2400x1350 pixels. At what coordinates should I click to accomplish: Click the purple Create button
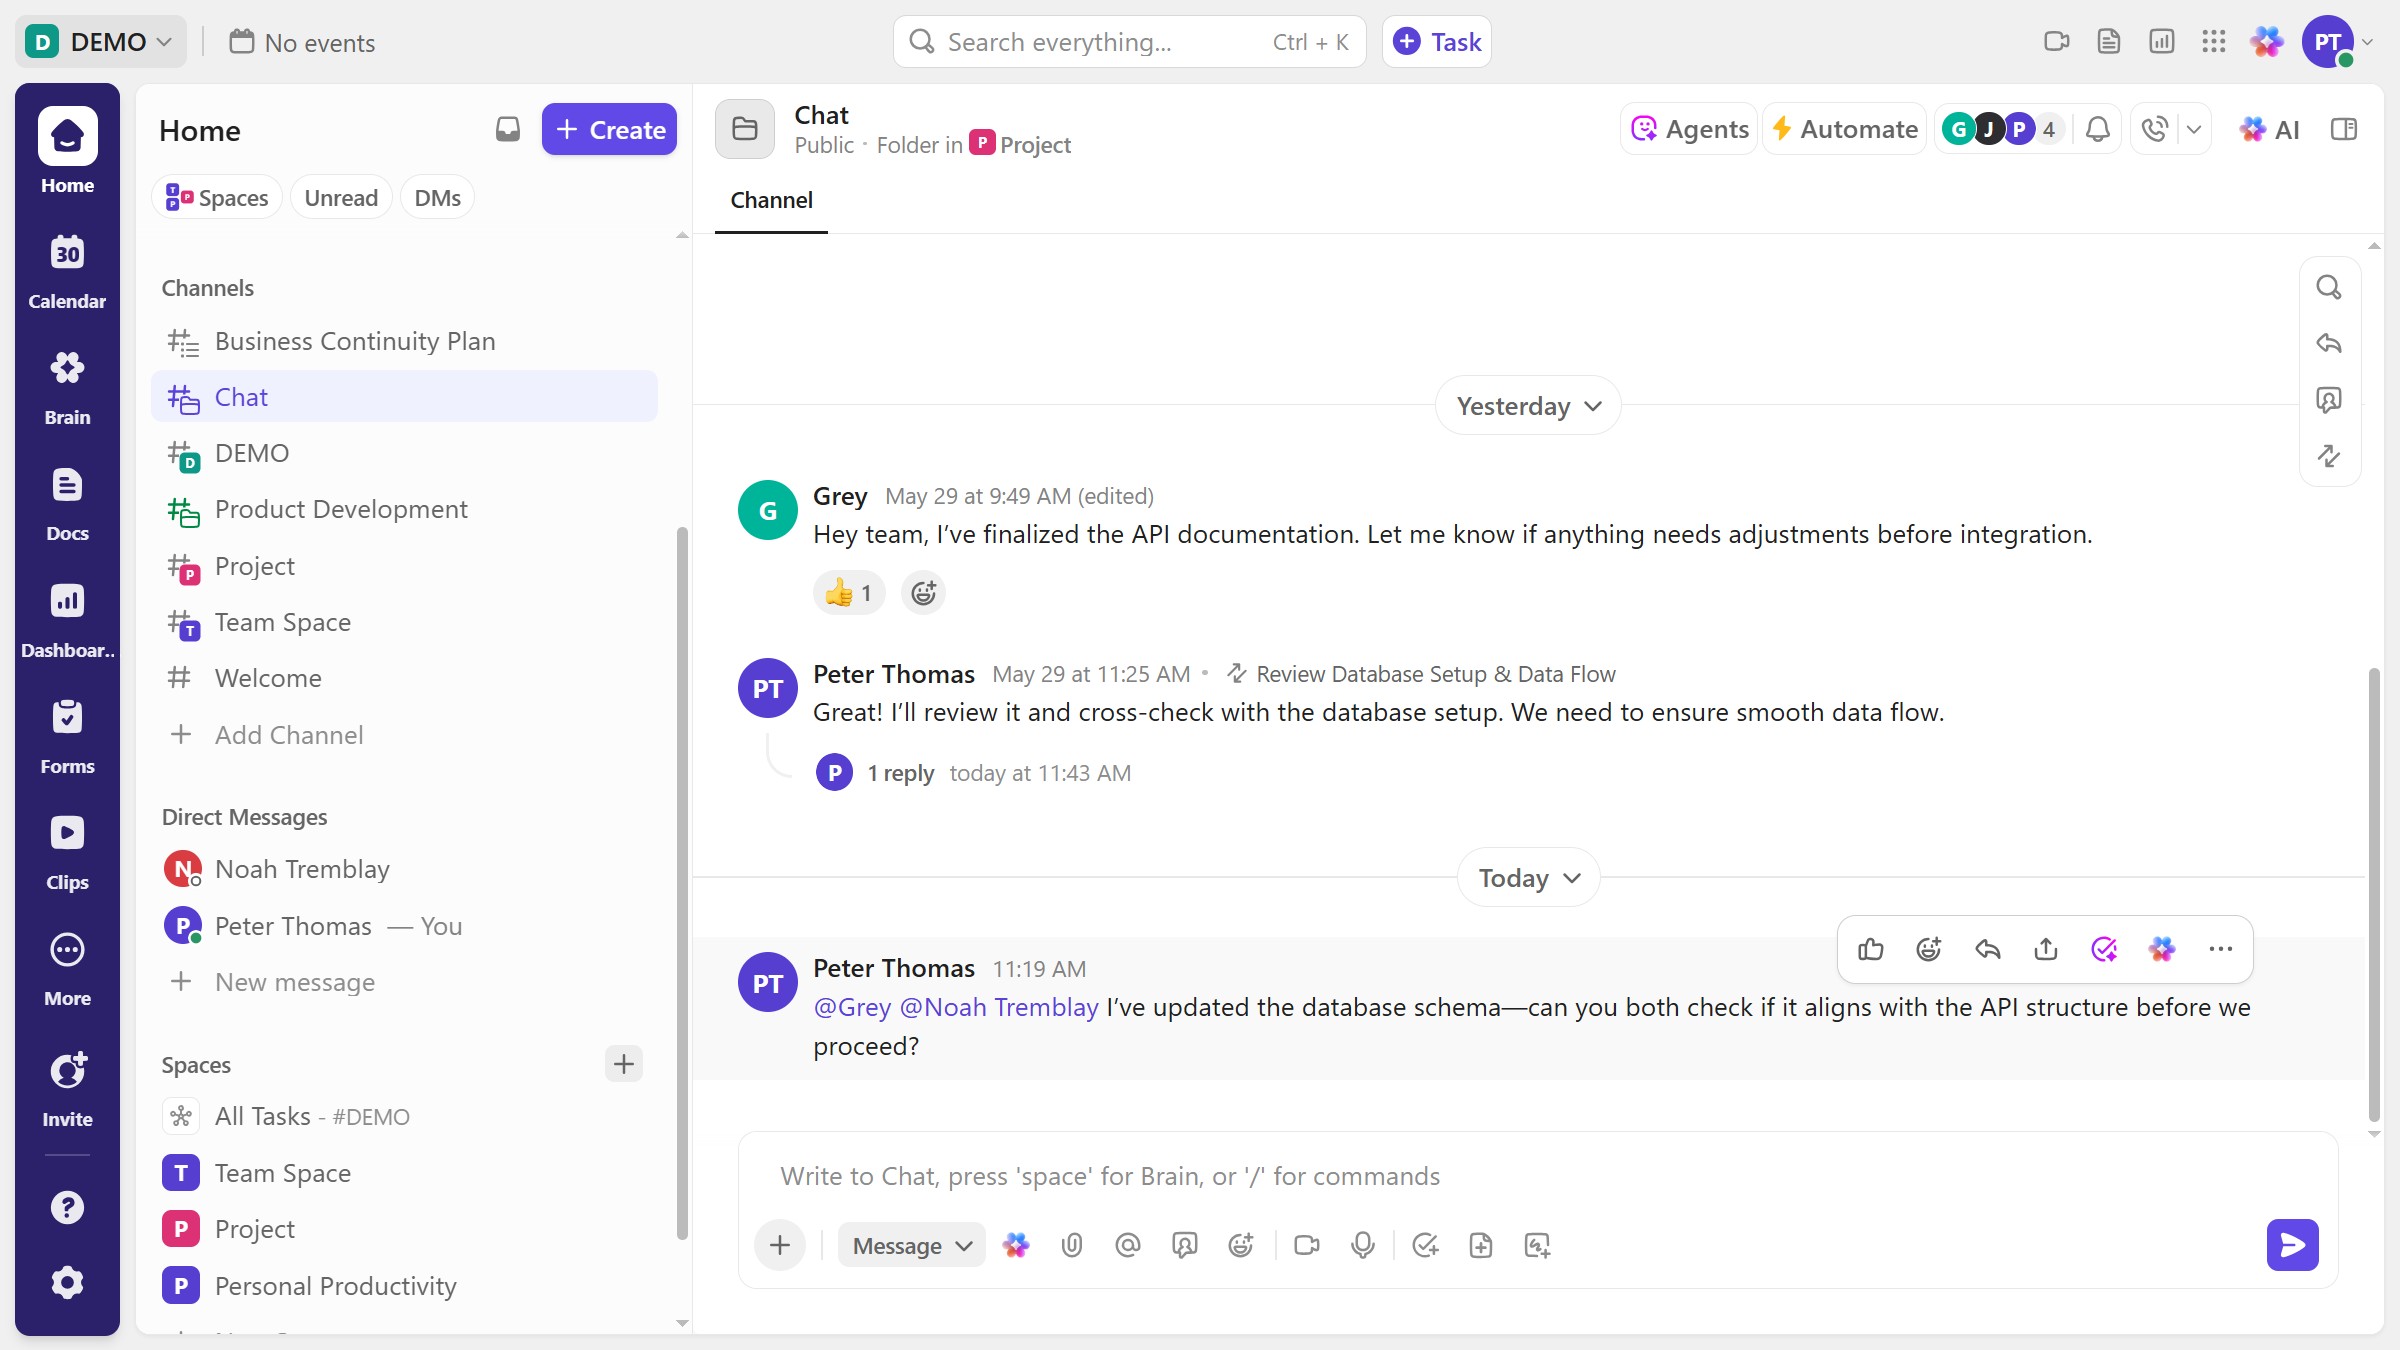[x=609, y=129]
